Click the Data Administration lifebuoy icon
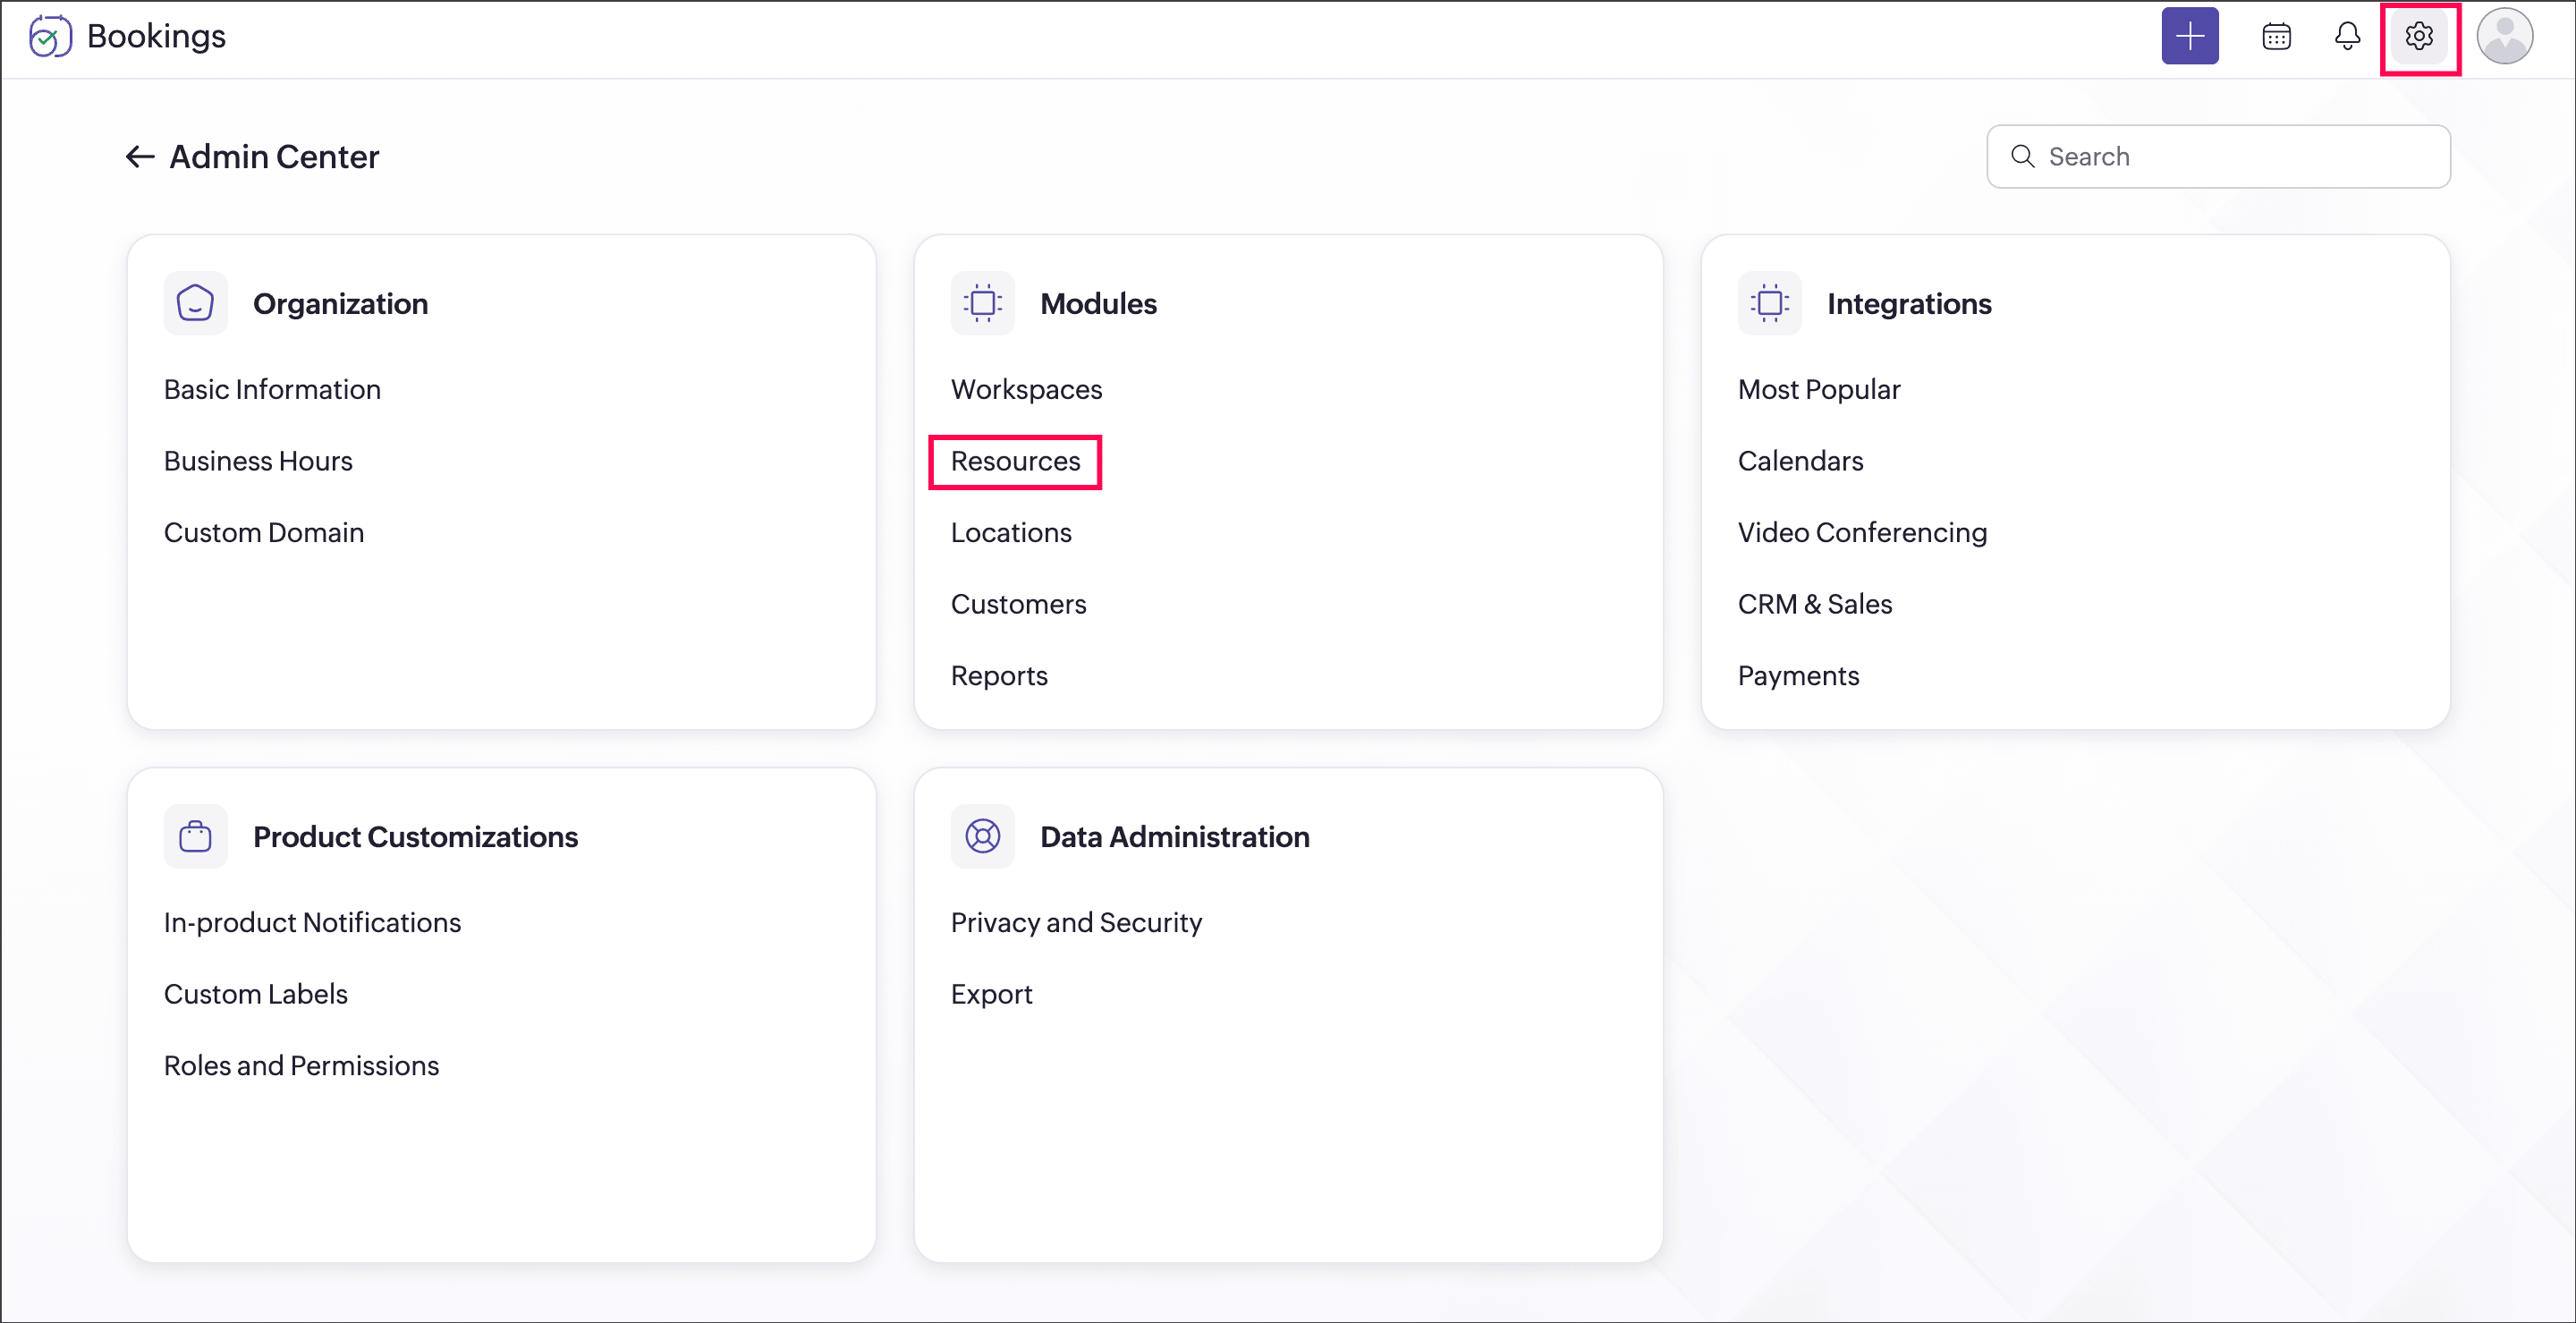2576x1323 pixels. 982,836
